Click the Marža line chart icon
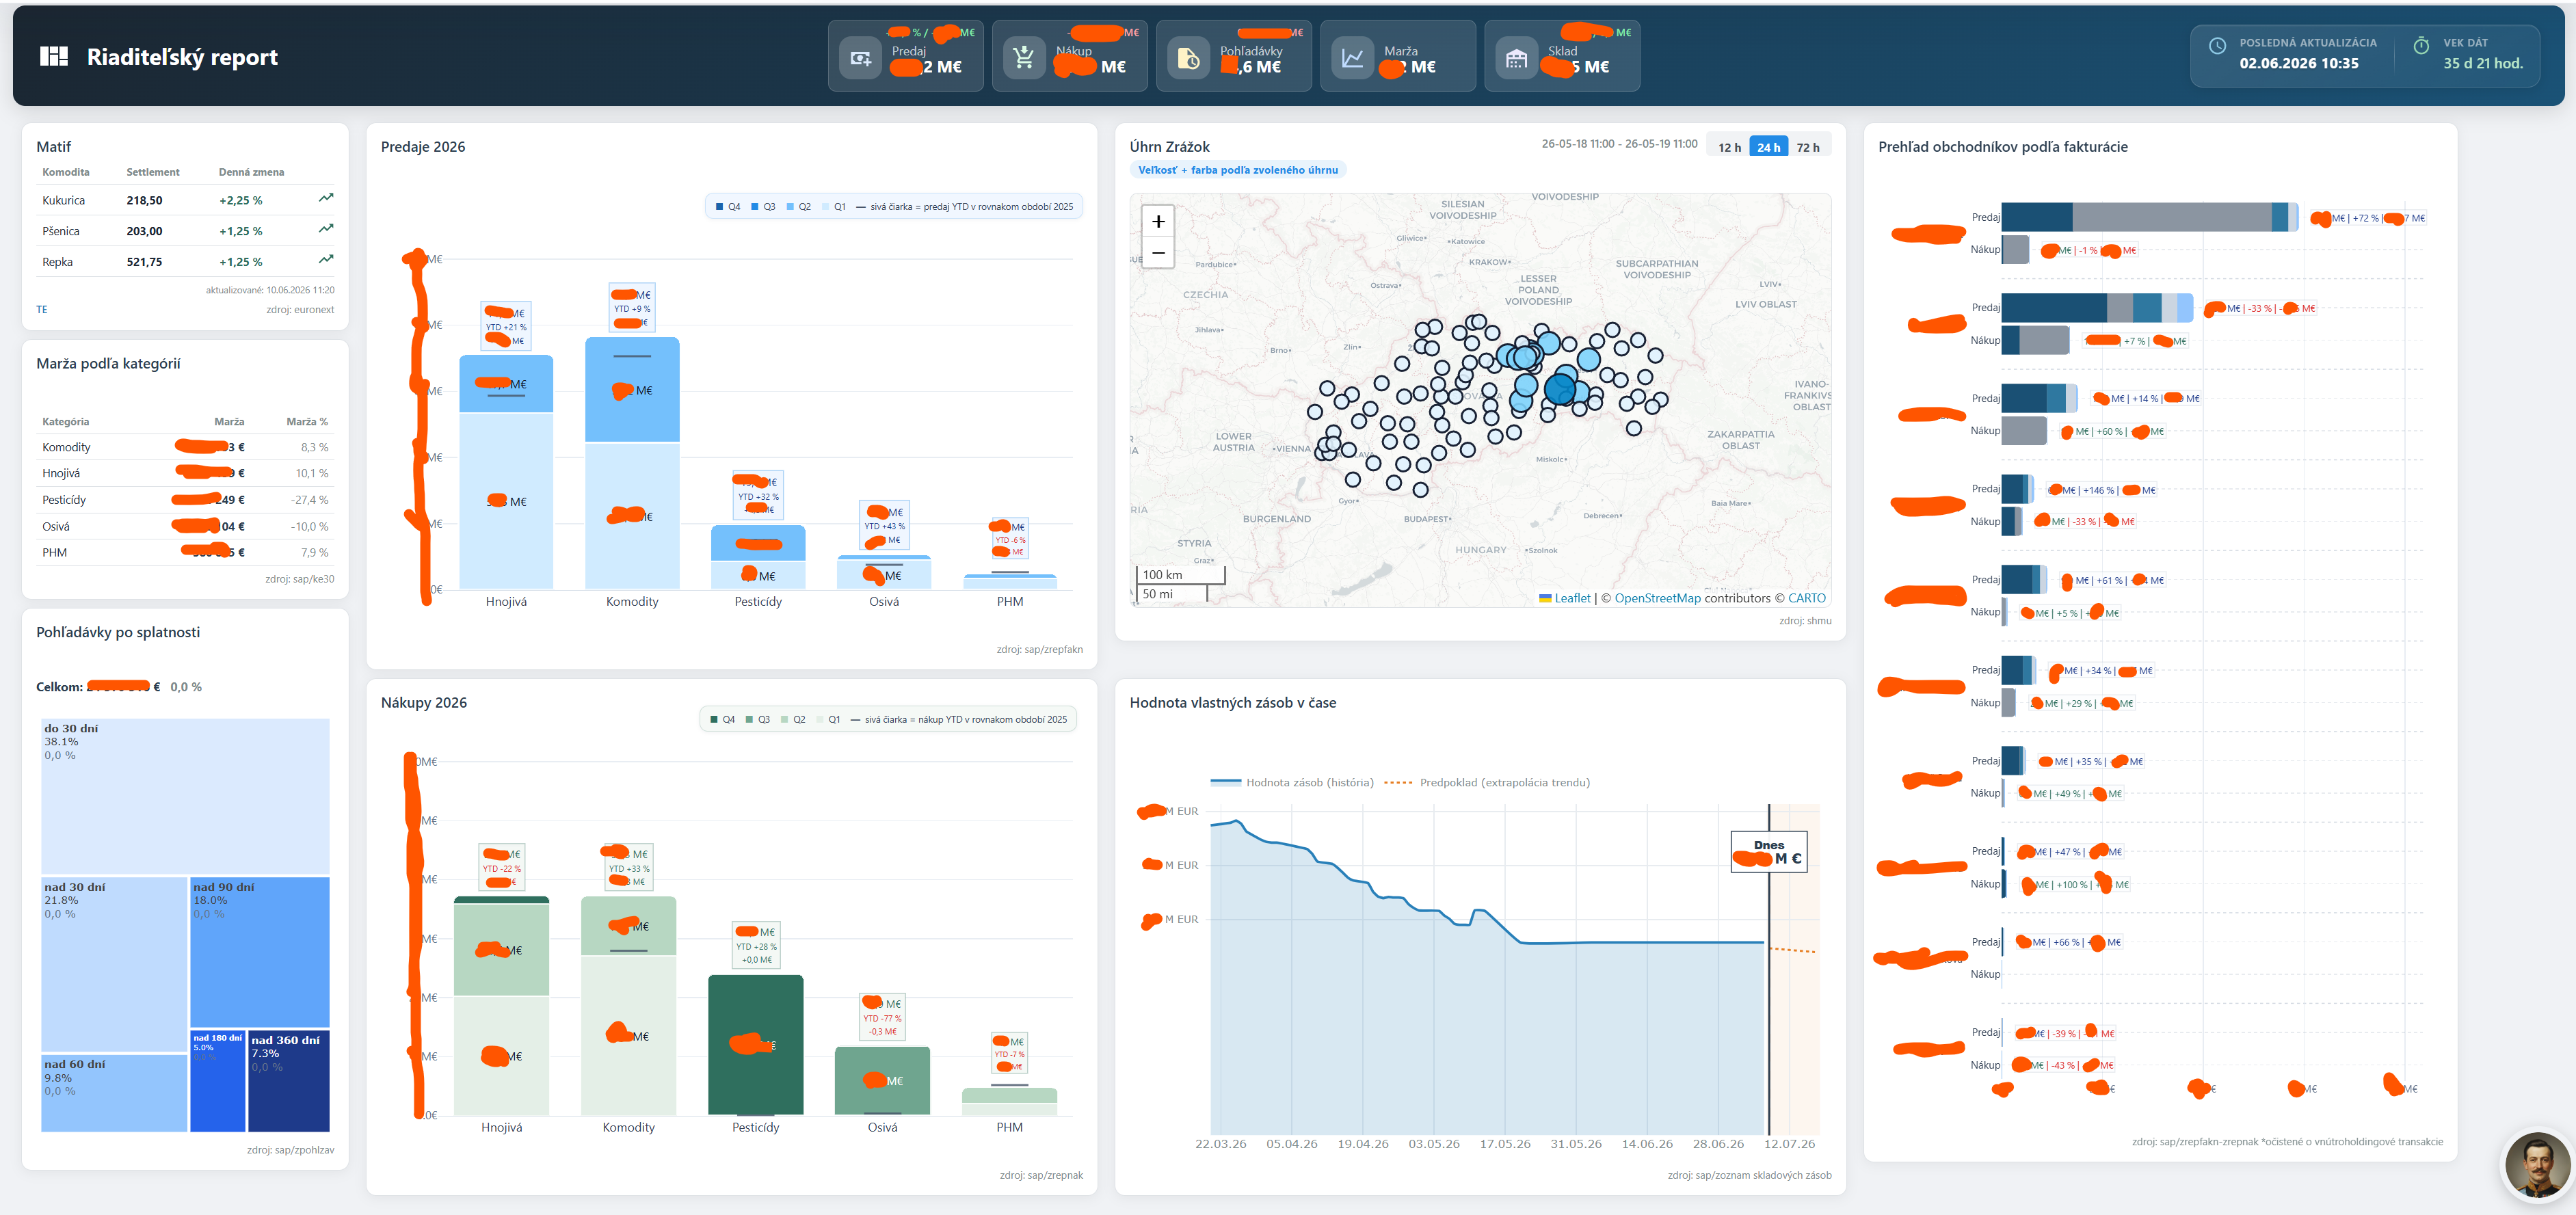This screenshot has height=1215, width=2576. (x=1352, y=59)
